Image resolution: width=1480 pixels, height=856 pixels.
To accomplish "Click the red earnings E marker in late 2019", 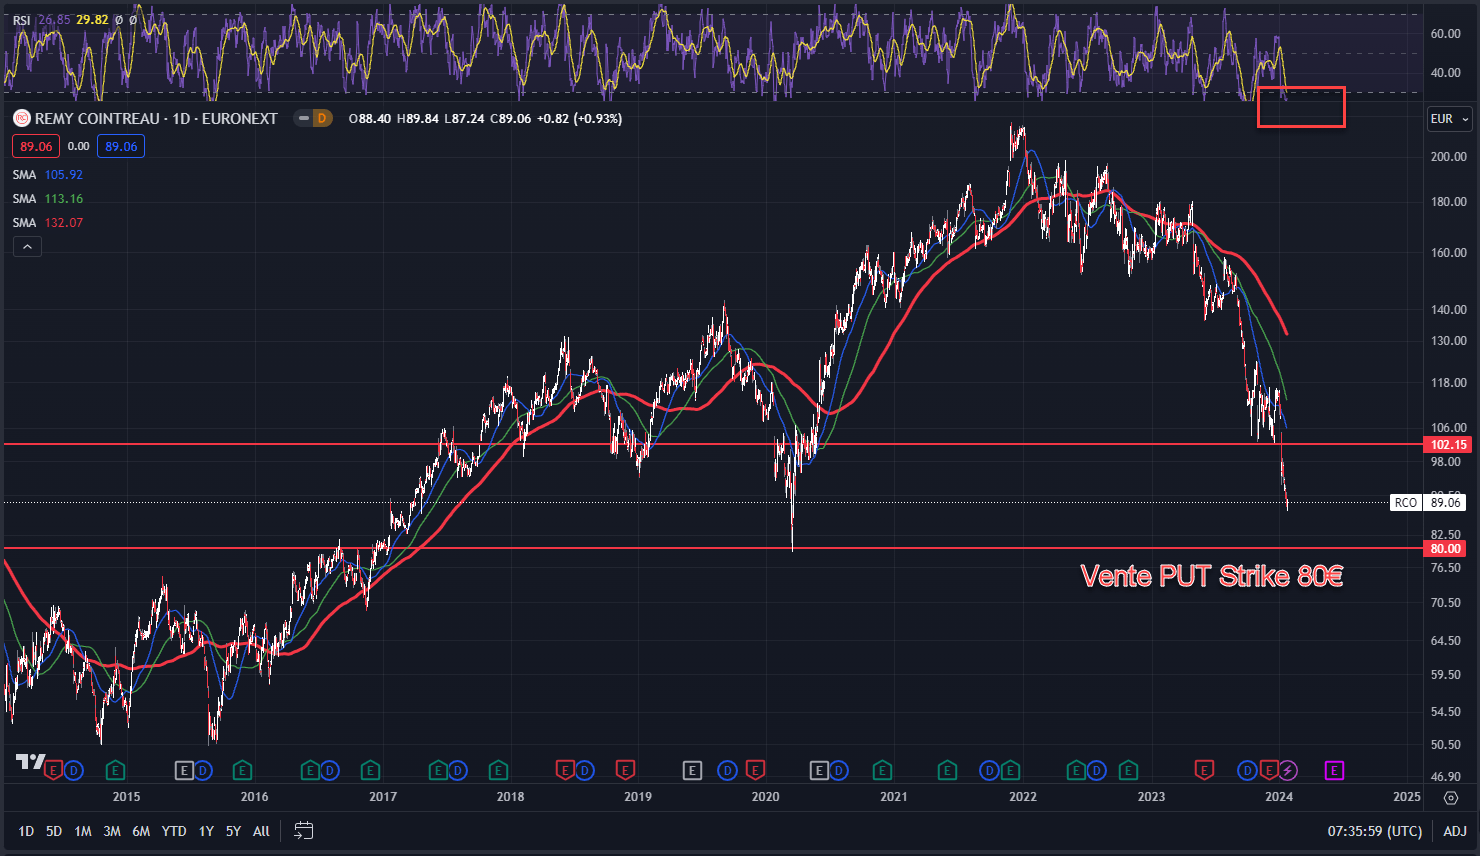I will coord(756,770).
